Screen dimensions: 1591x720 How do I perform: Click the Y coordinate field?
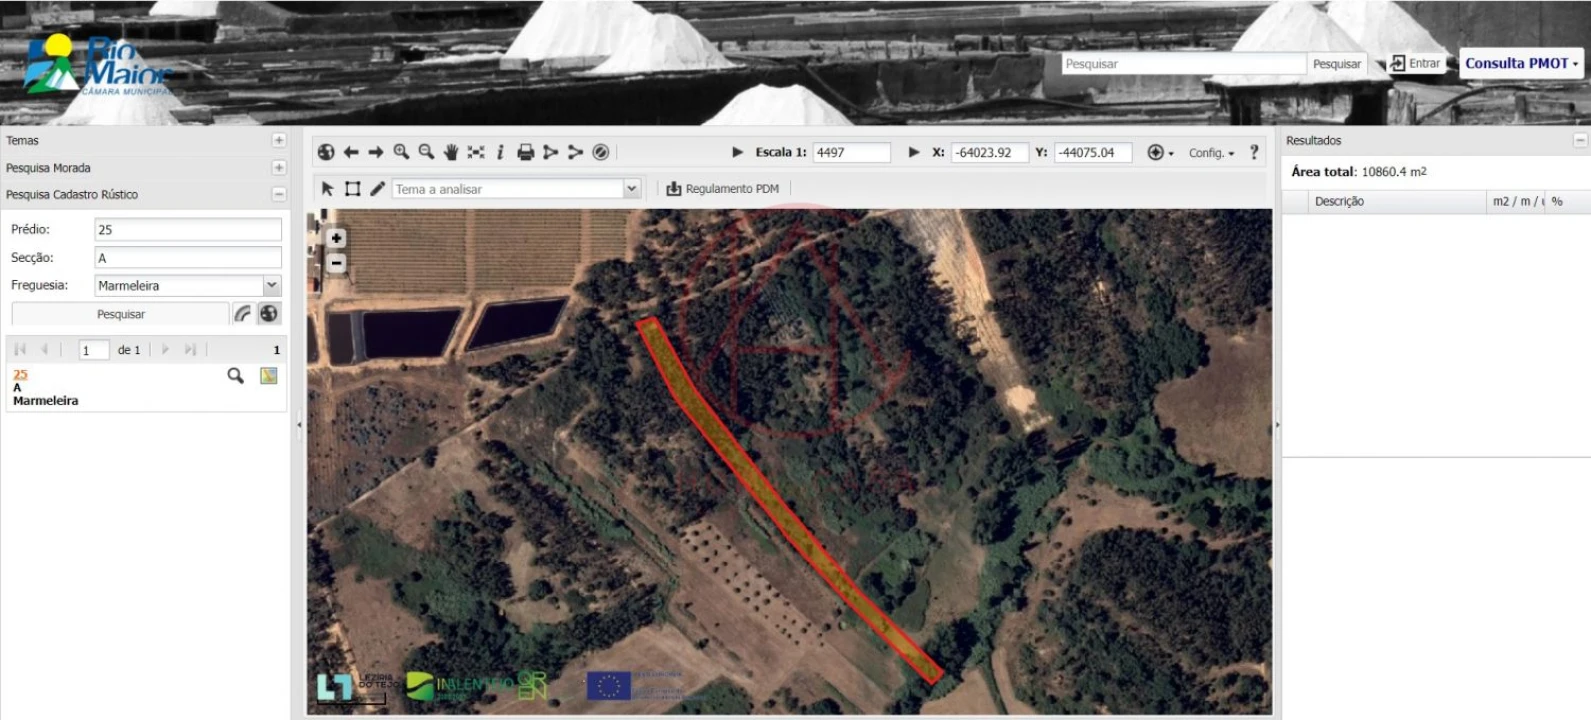coord(1093,152)
